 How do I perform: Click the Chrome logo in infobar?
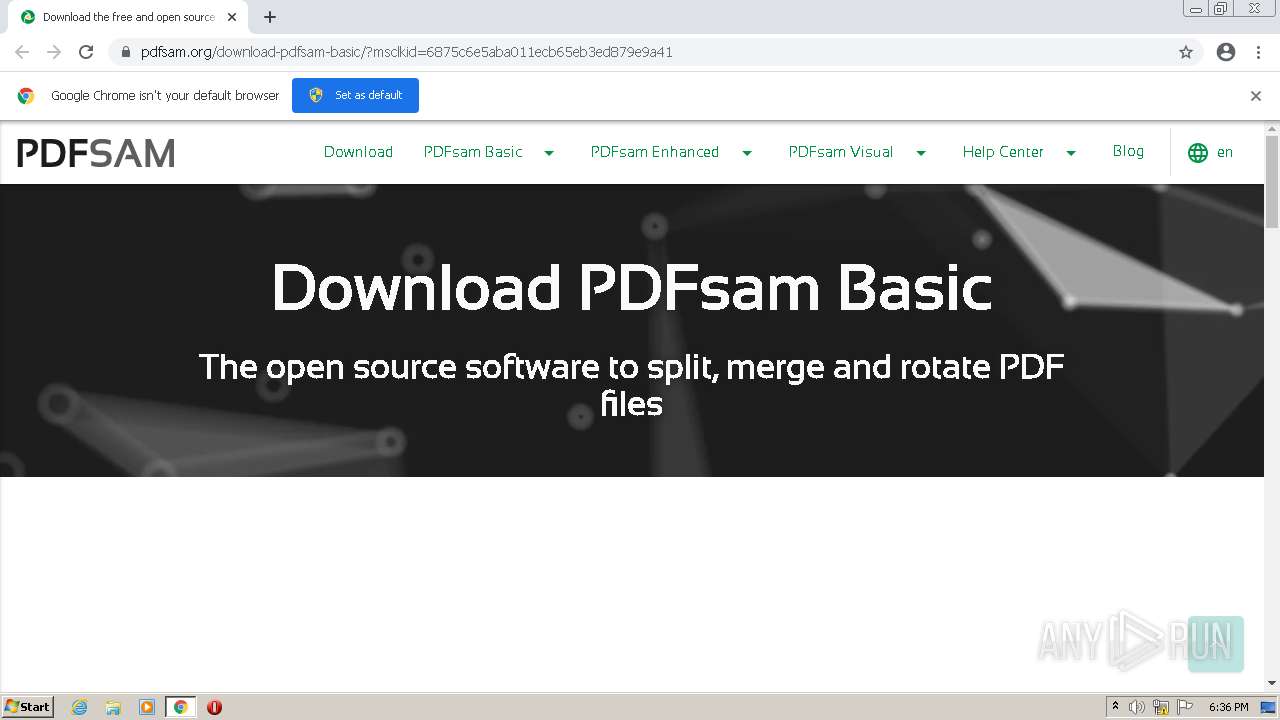(26, 96)
